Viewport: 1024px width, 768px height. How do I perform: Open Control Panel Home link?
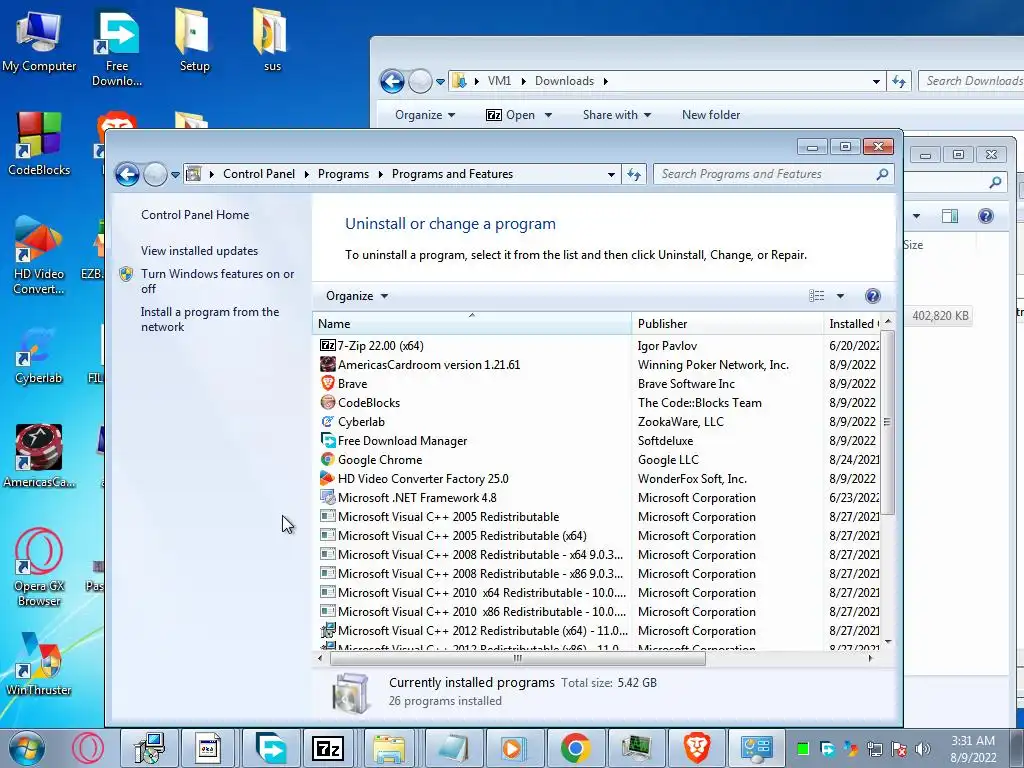pyautogui.click(x=195, y=215)
